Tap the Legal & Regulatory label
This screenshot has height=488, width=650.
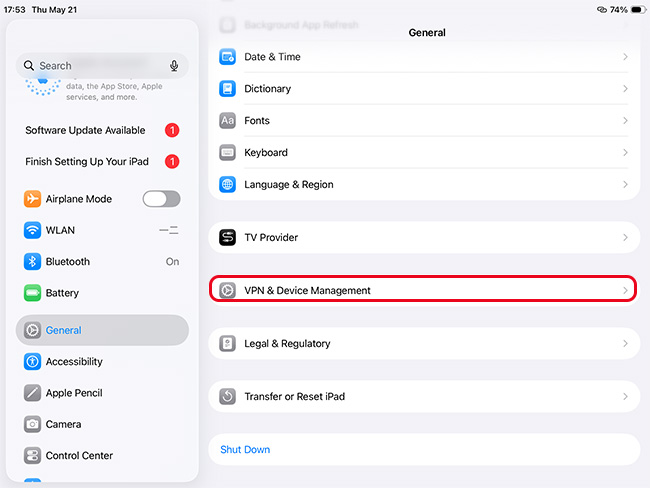coord(287,344)
